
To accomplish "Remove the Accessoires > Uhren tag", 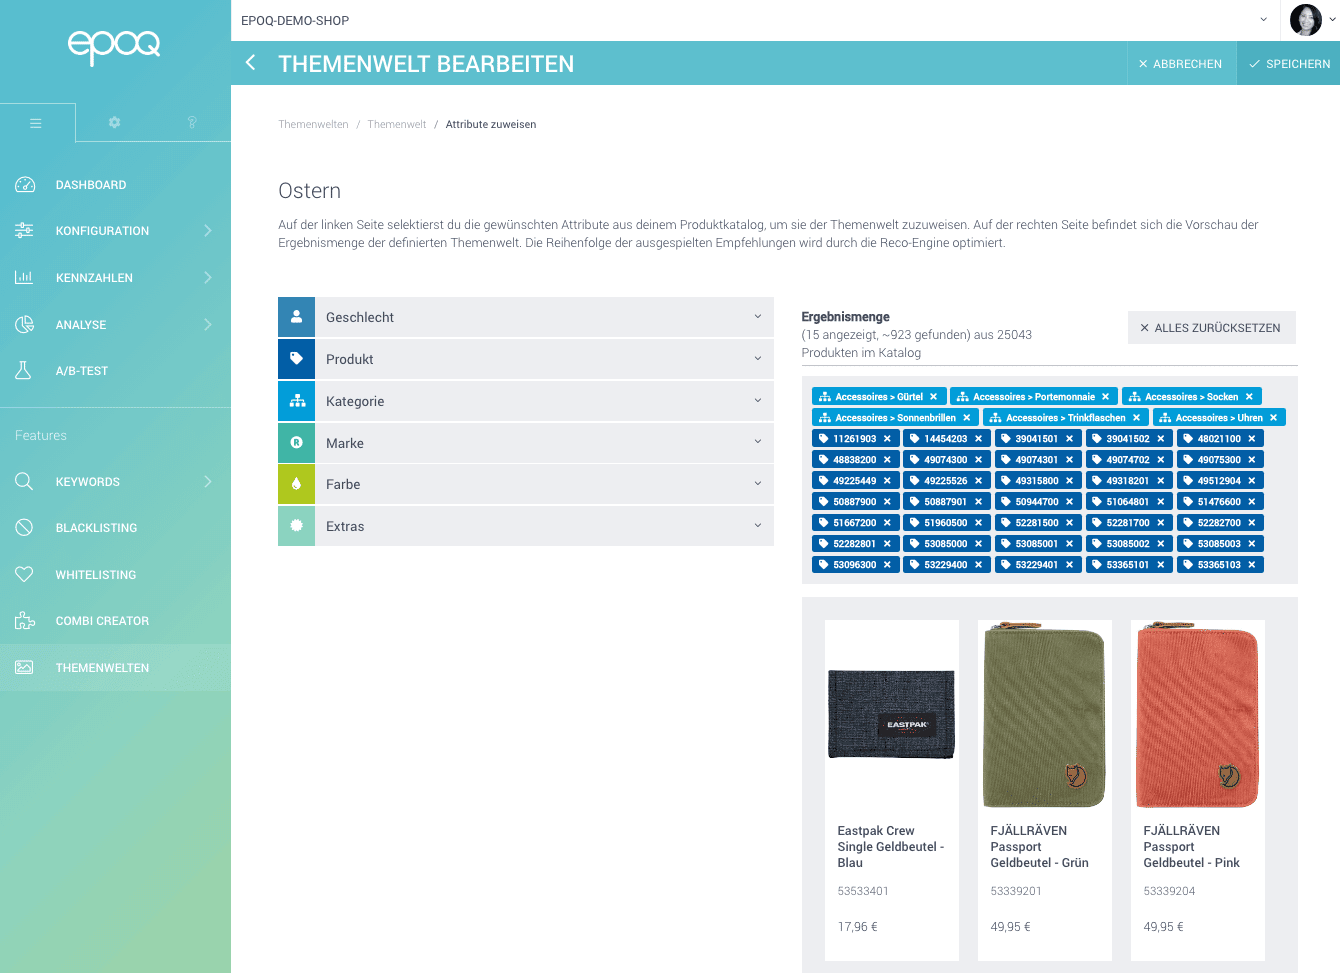I will pos(1273,418).
